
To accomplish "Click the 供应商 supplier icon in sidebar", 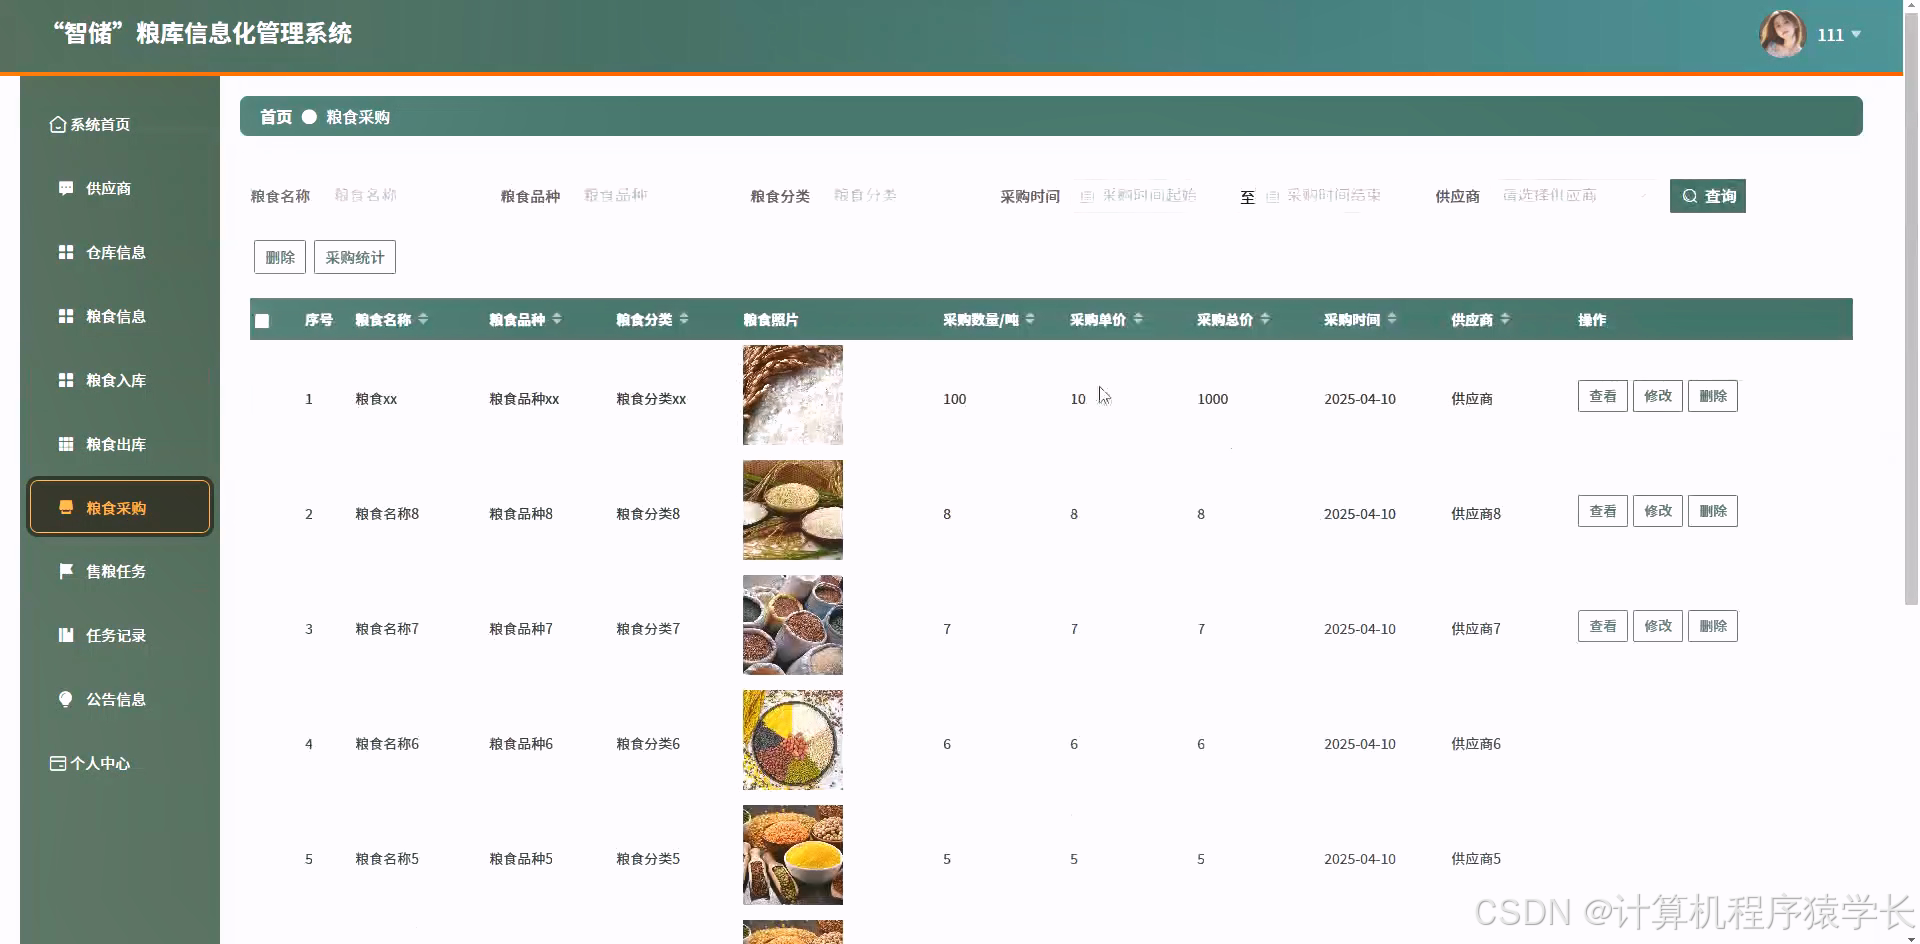I will pos(65,188).
